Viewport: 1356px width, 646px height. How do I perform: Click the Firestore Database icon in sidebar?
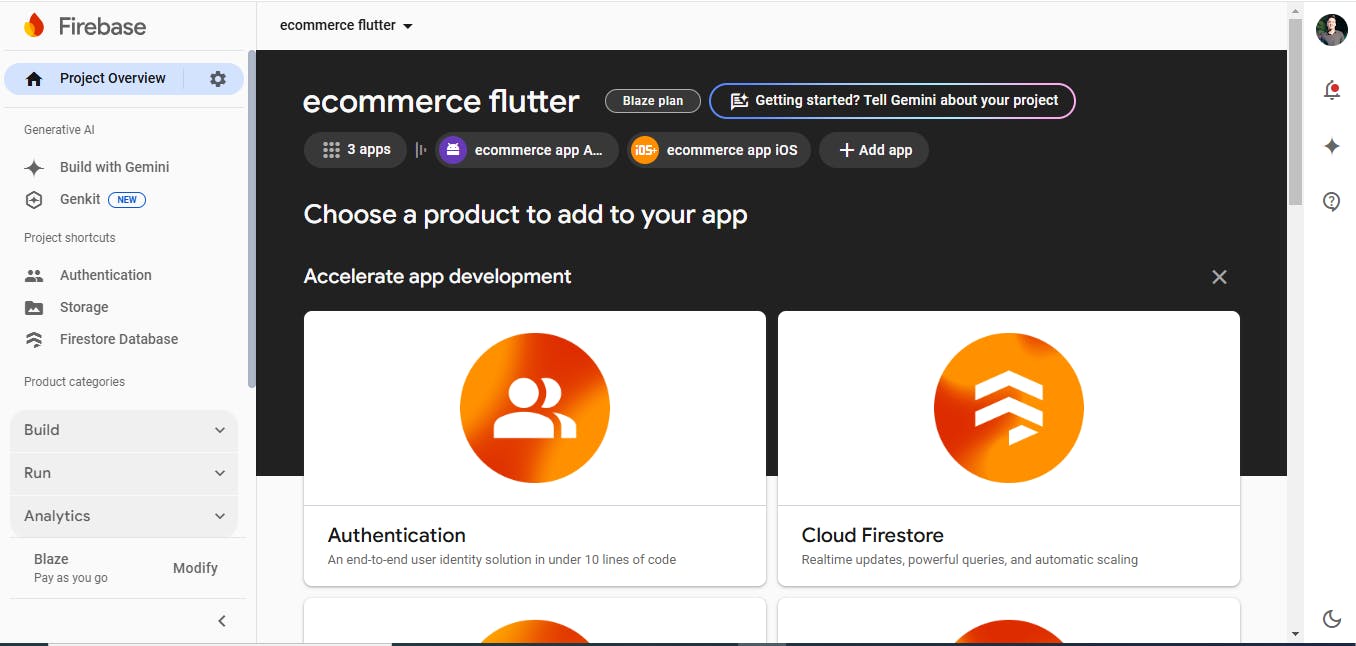pyautogui.click(x=34, y=340)
